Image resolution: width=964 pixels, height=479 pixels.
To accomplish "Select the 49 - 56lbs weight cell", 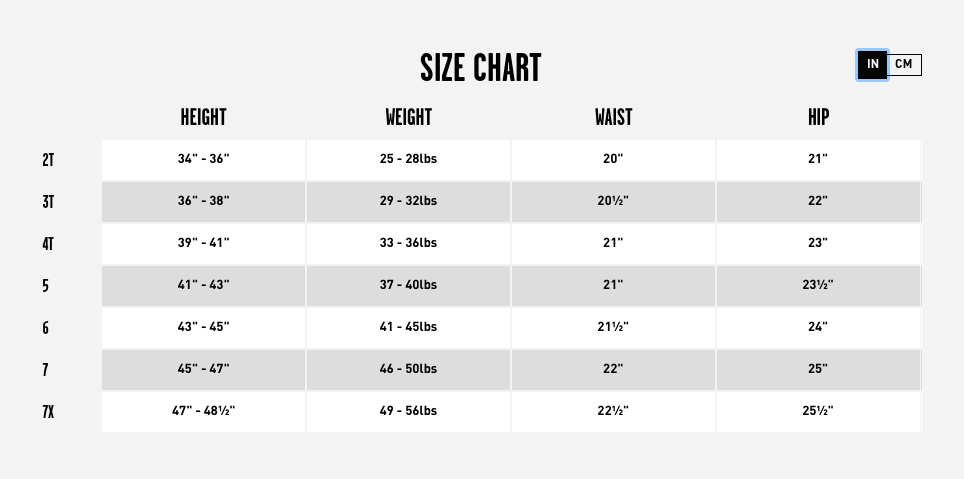I will pos(408,412).
